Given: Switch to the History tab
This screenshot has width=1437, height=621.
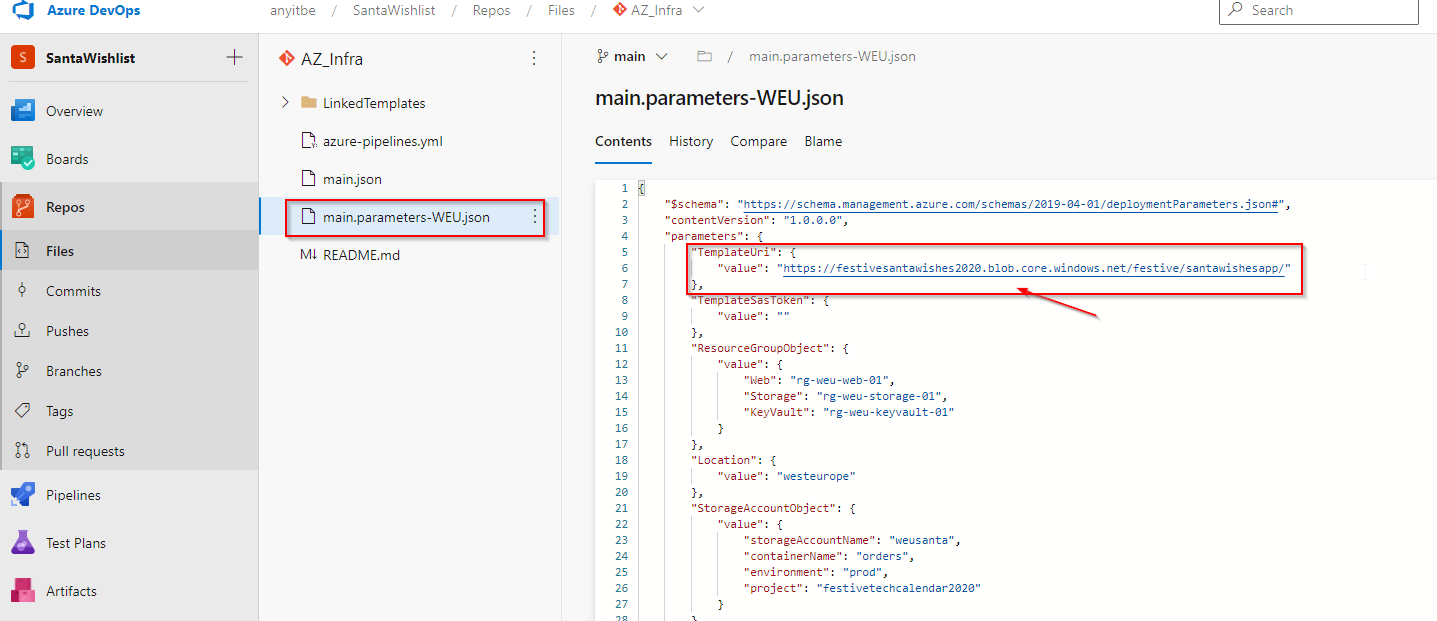Looking at the screenshot, I should pyautogui.click(x=691, y=141).
